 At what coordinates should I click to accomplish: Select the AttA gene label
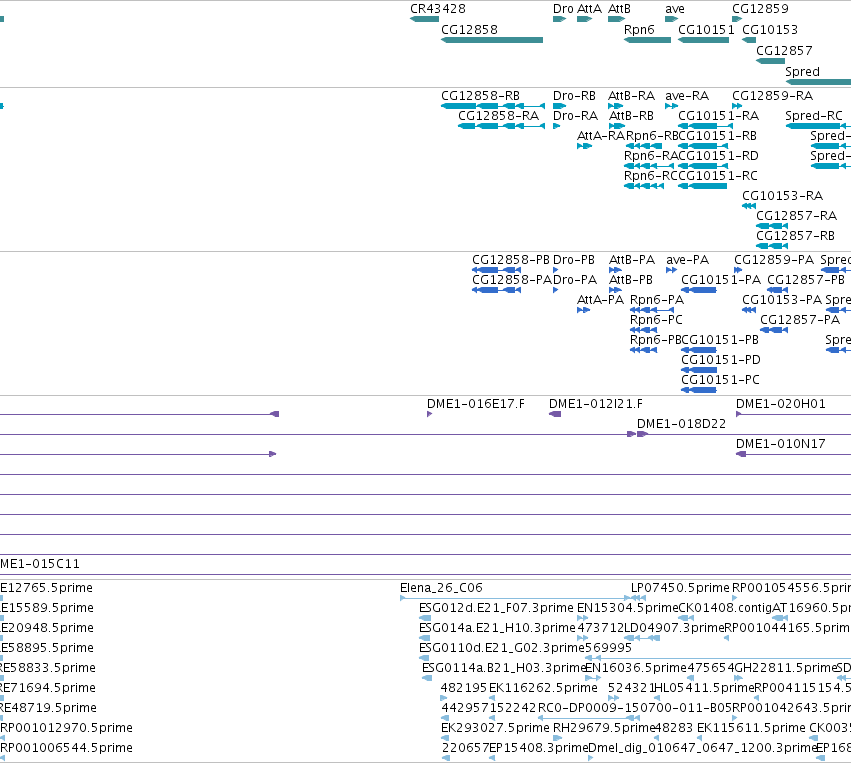point(589,9)
